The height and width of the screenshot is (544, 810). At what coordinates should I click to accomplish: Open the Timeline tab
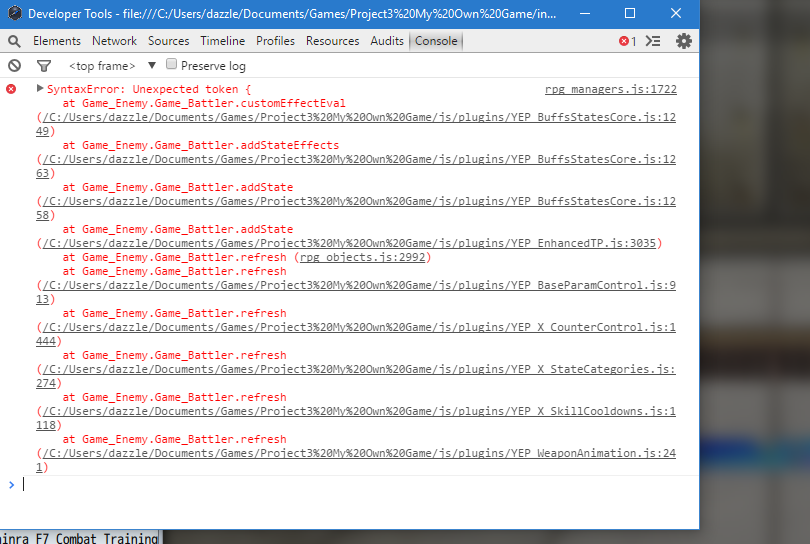223,41
